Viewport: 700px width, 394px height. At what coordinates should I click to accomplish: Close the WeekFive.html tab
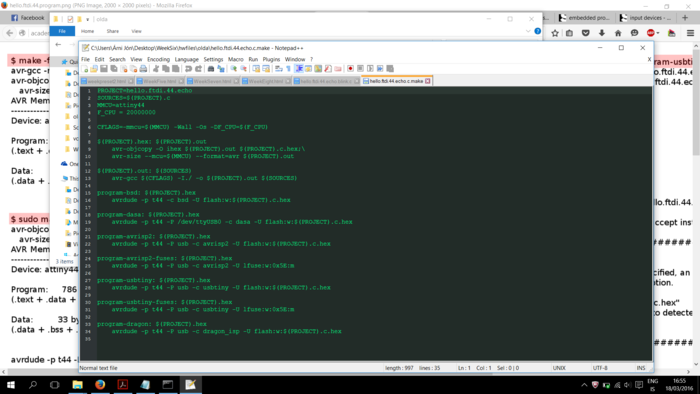point(181,81)
